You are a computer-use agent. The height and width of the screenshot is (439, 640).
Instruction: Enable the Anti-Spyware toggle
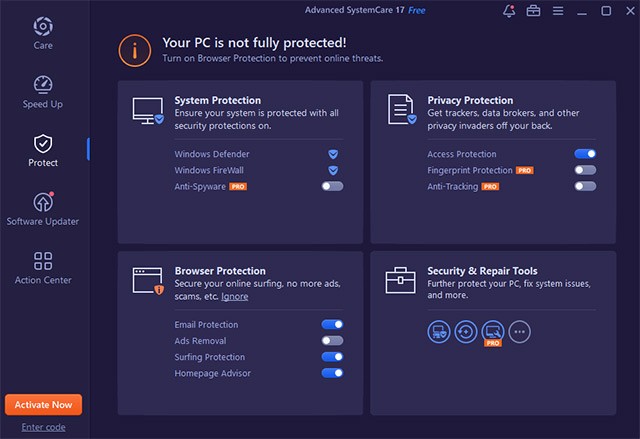332,186
